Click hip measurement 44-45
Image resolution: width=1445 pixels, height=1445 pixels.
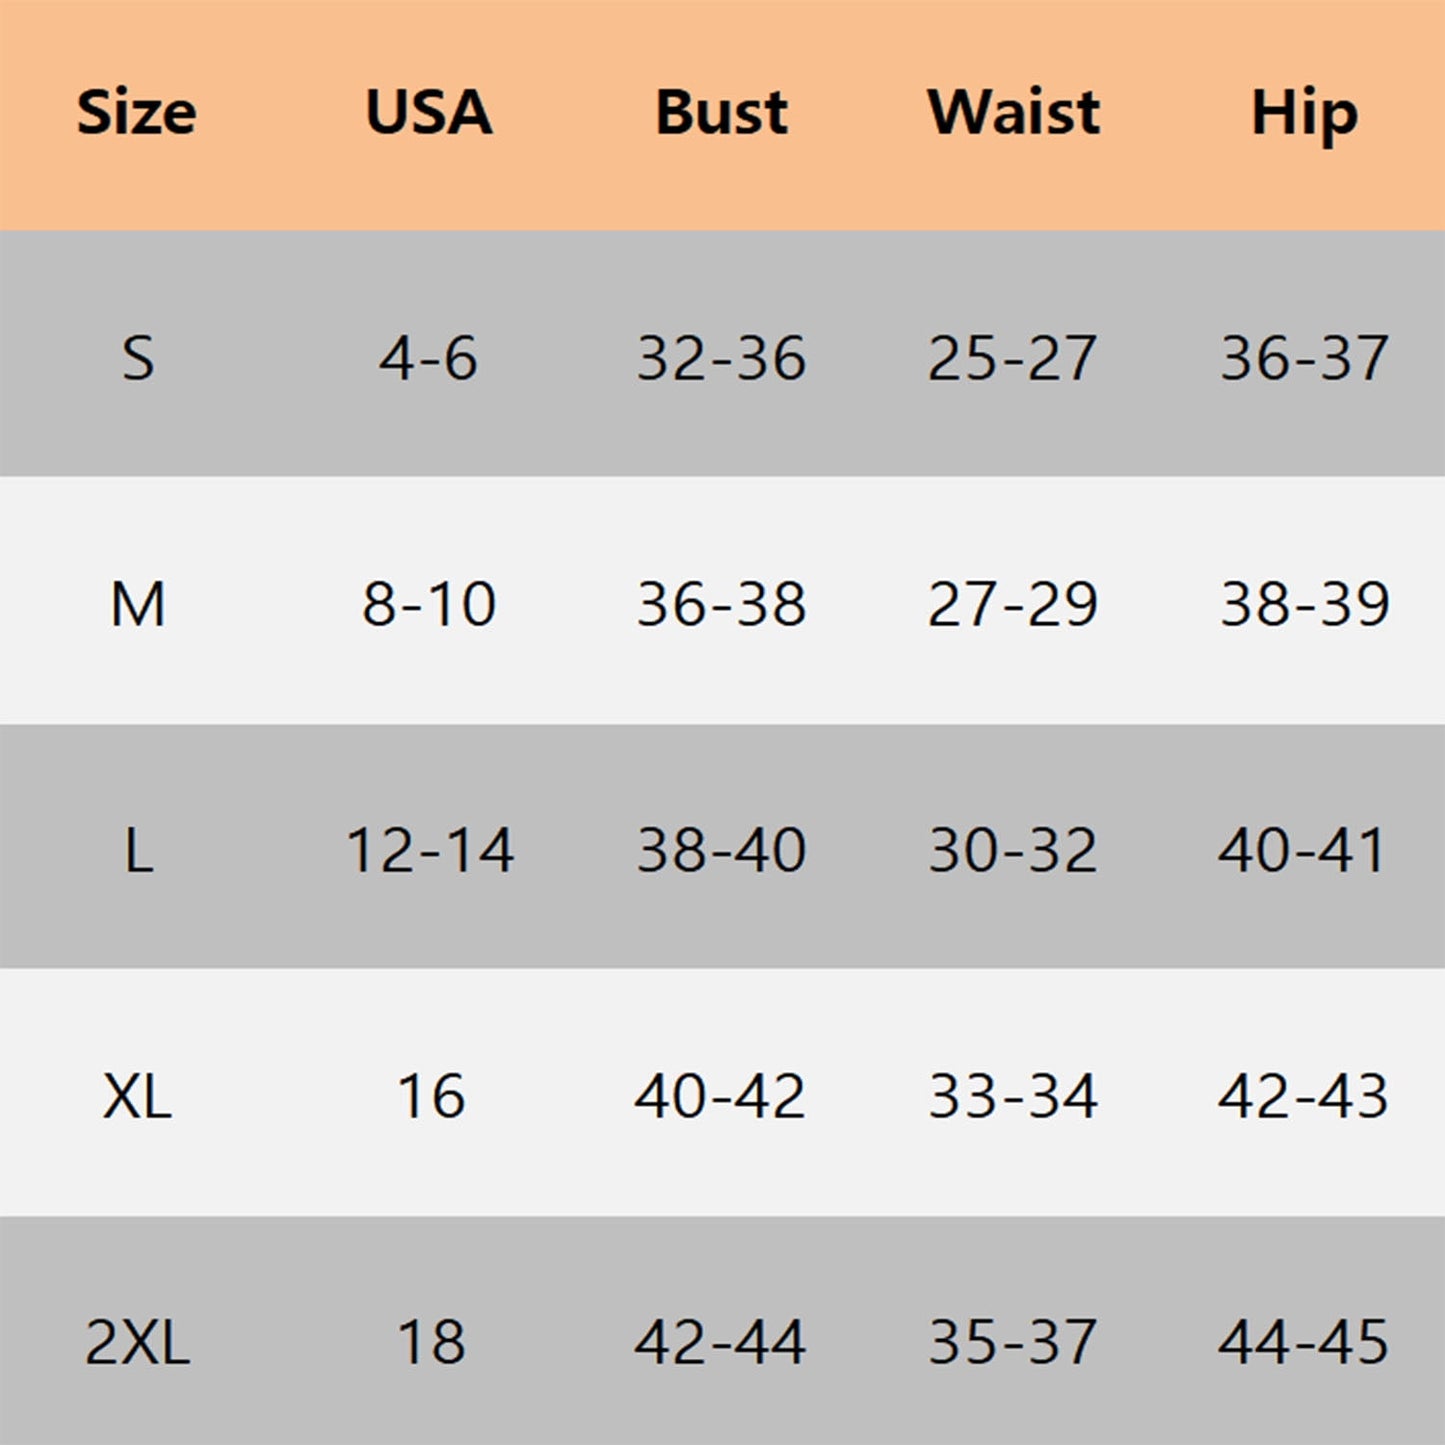click(1304, 1343)
